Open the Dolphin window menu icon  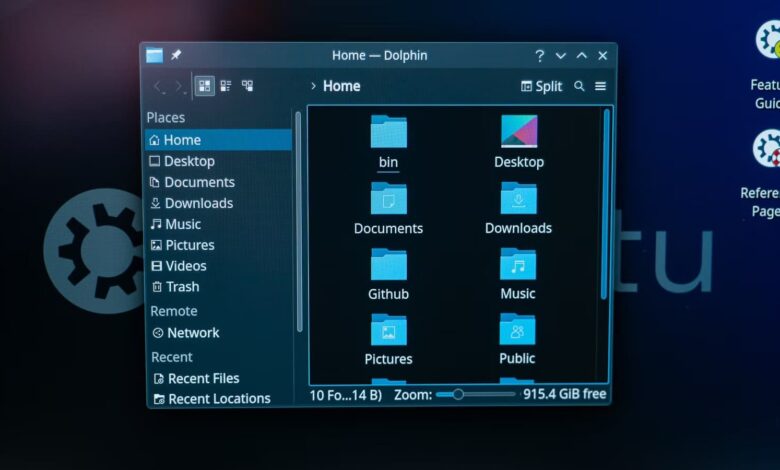[x=155, y=55]
